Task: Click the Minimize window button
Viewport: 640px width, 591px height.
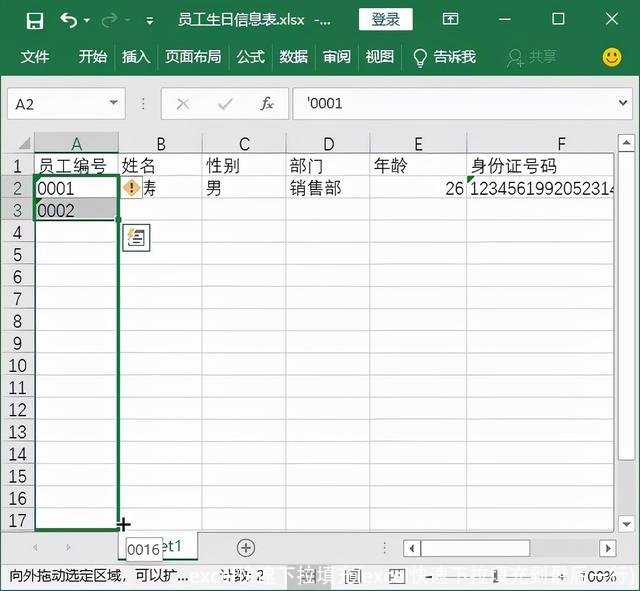Action: (x=505, y=19)
